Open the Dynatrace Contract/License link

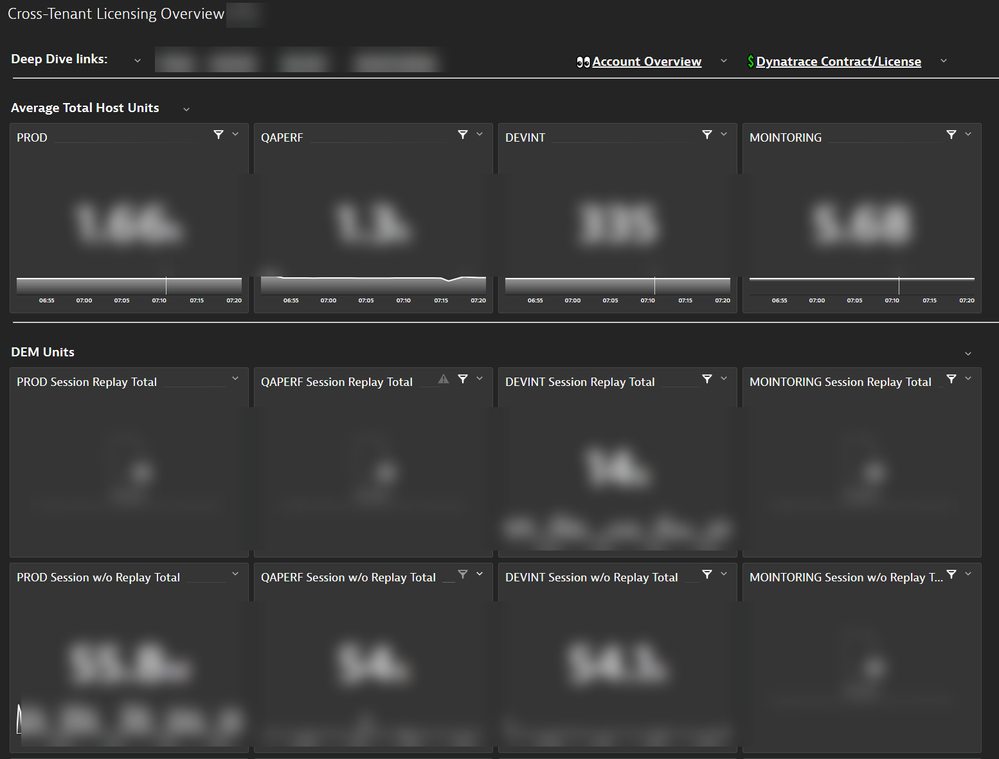click(838, 62)
